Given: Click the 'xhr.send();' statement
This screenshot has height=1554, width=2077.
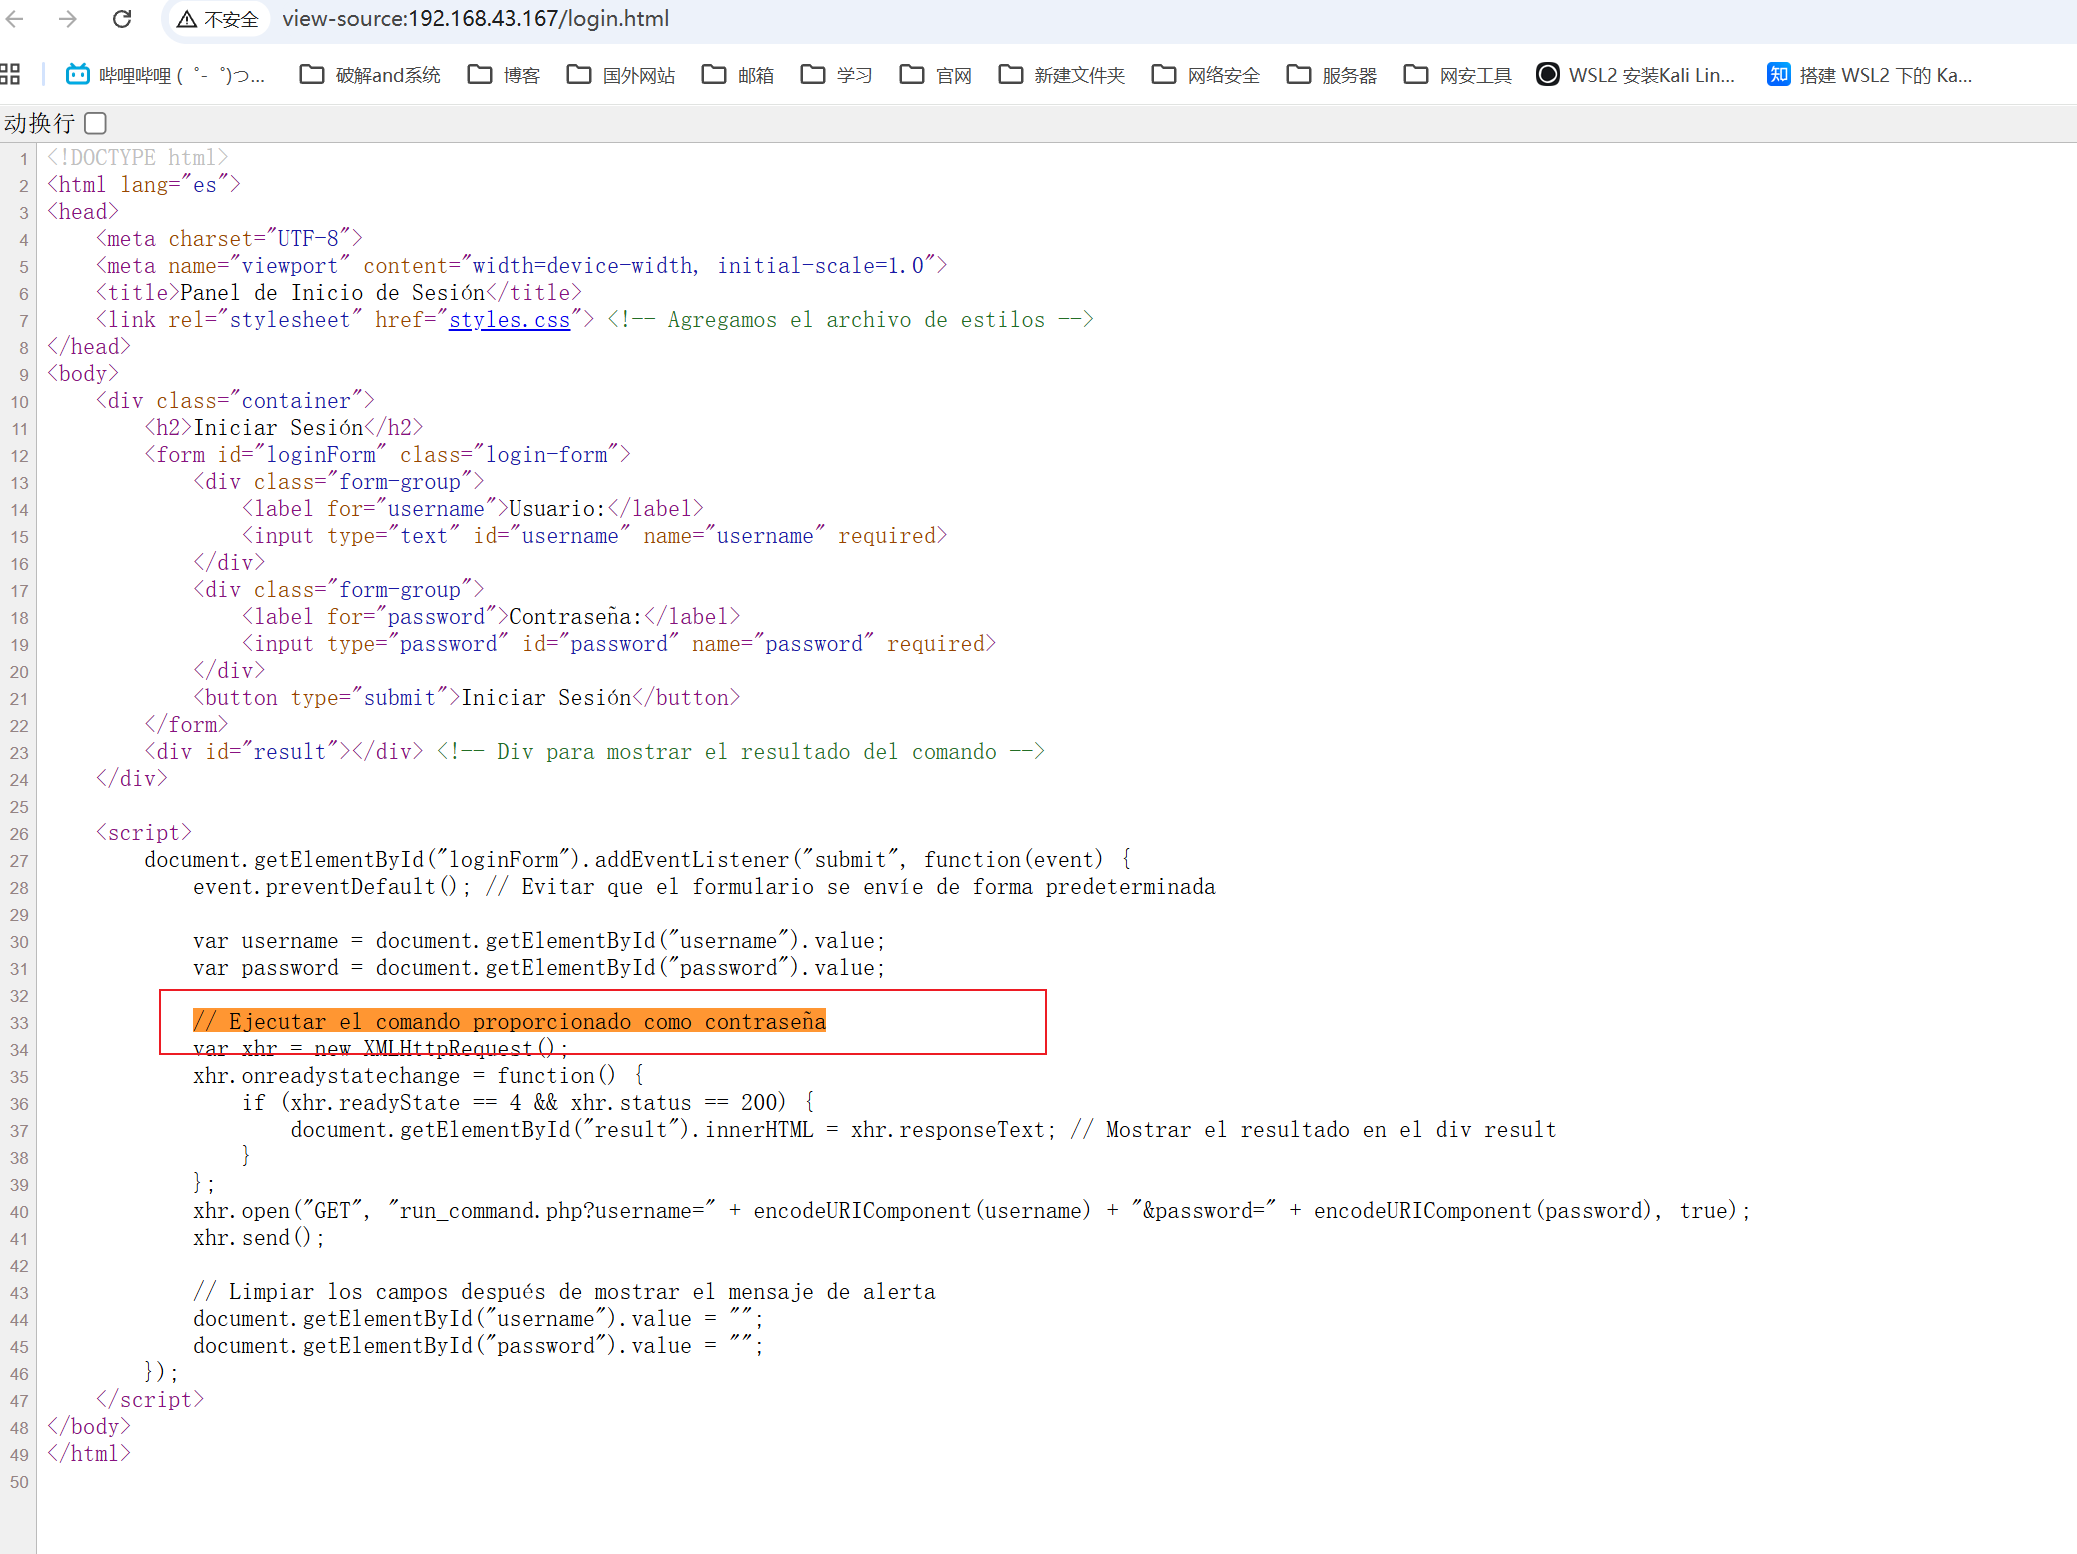Looking at the screenshot, I should click(x=259, y=1238).
